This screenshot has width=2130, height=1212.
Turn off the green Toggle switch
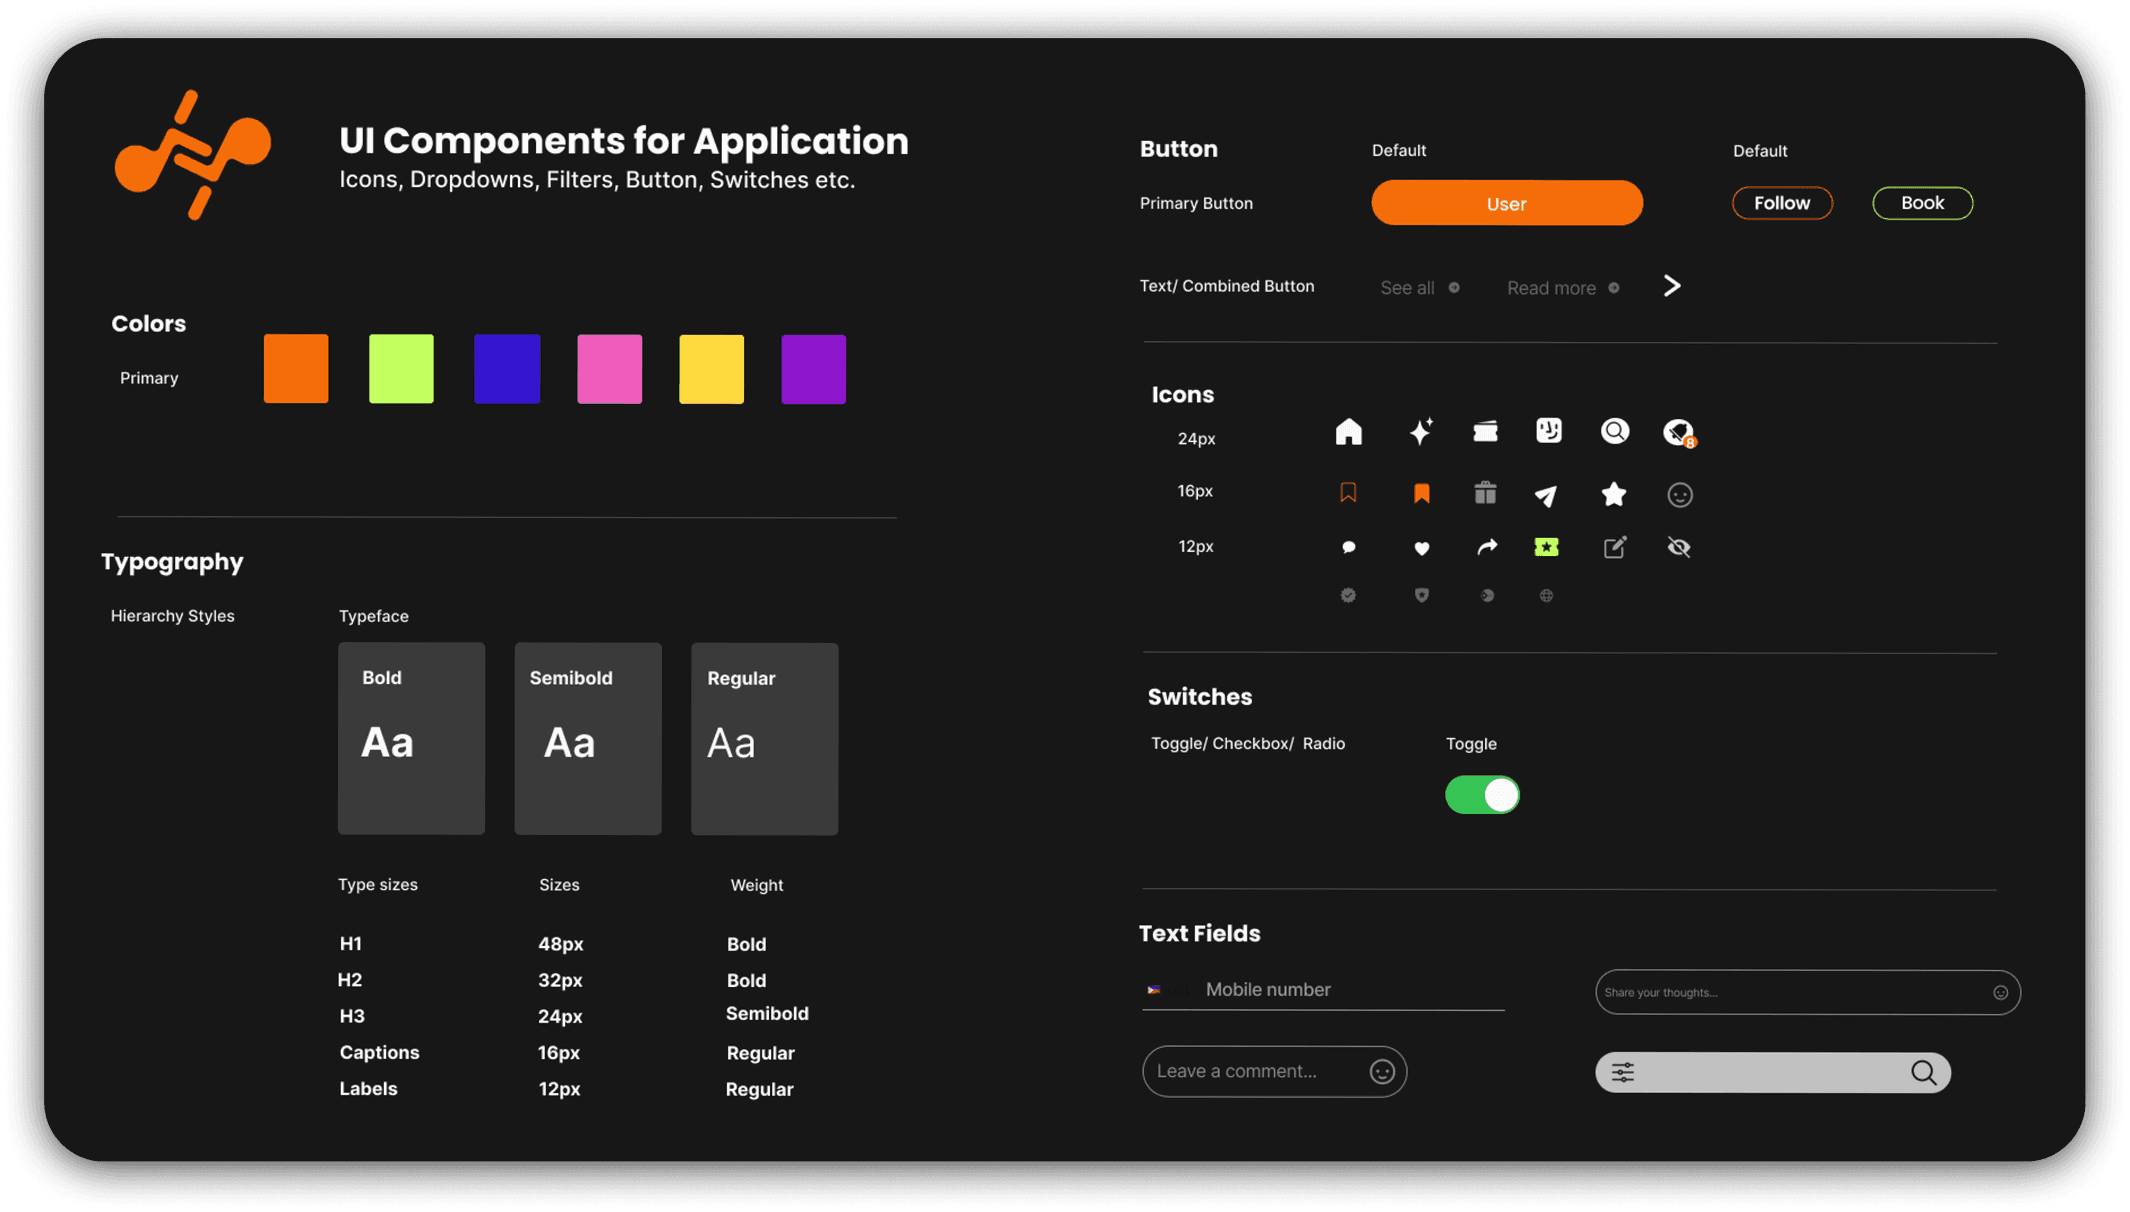pyautogui.click(x=1482, y=795)
